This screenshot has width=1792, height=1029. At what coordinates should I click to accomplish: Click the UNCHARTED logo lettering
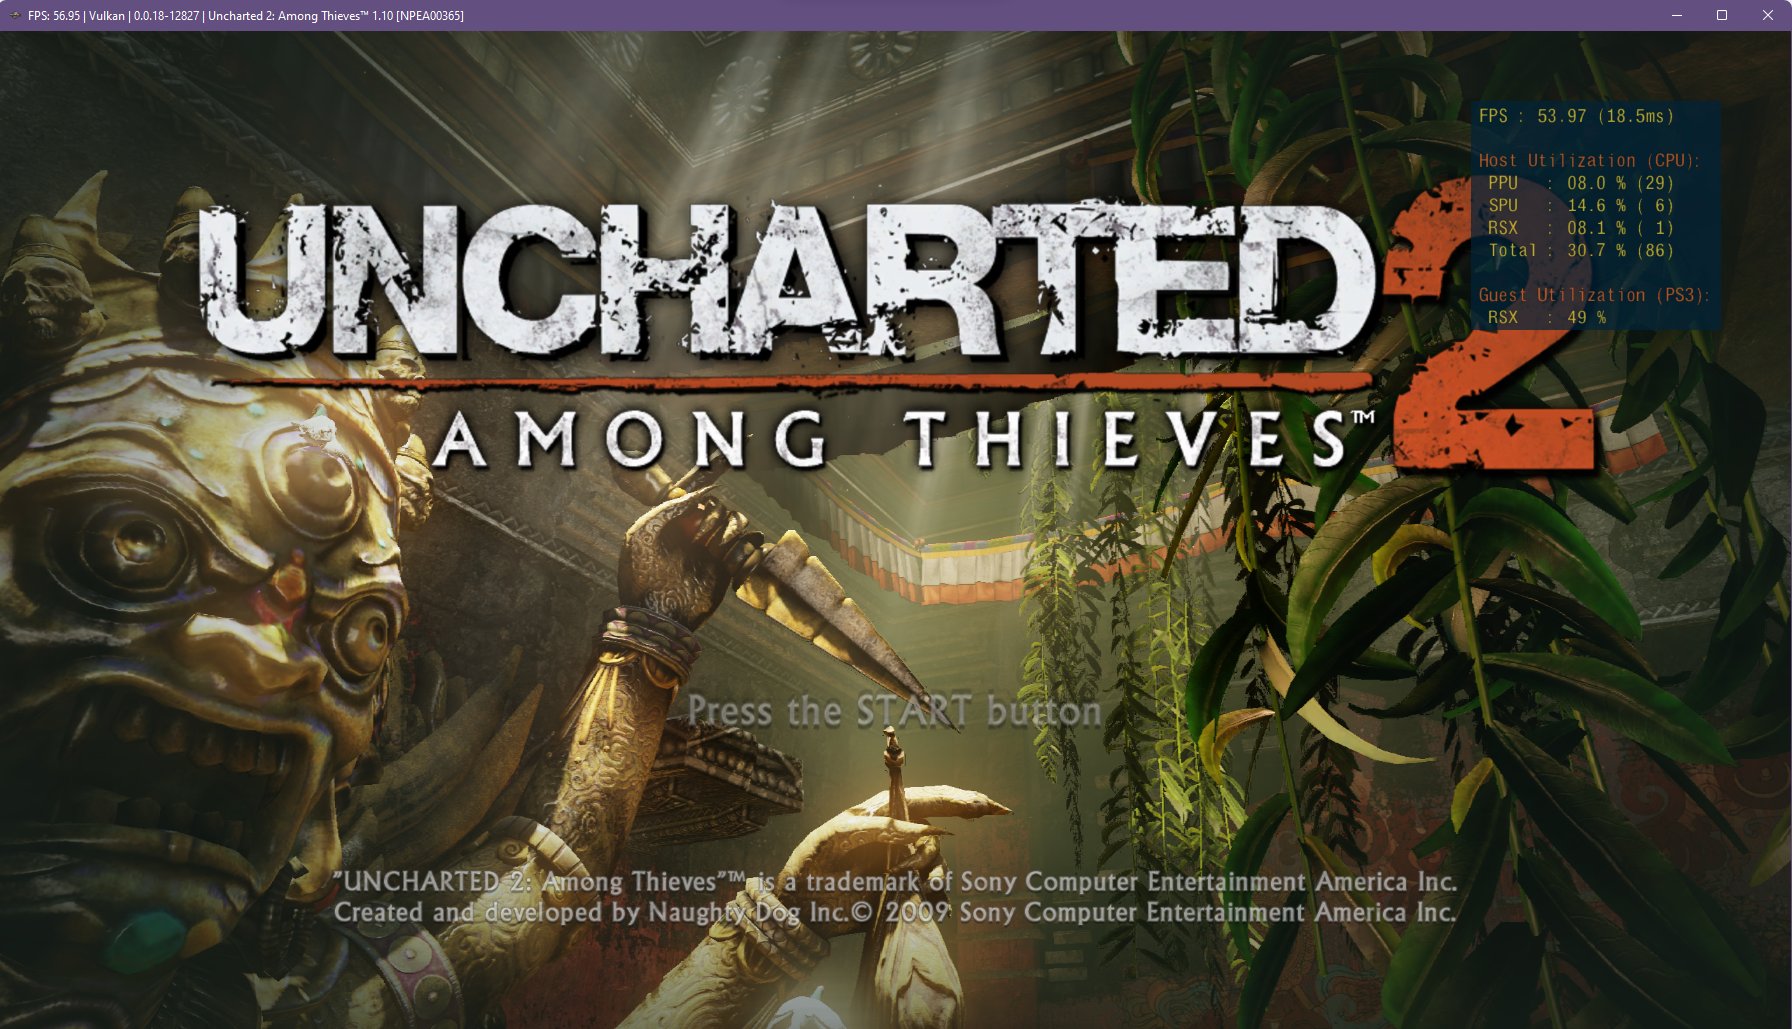[x=787, y=280]
